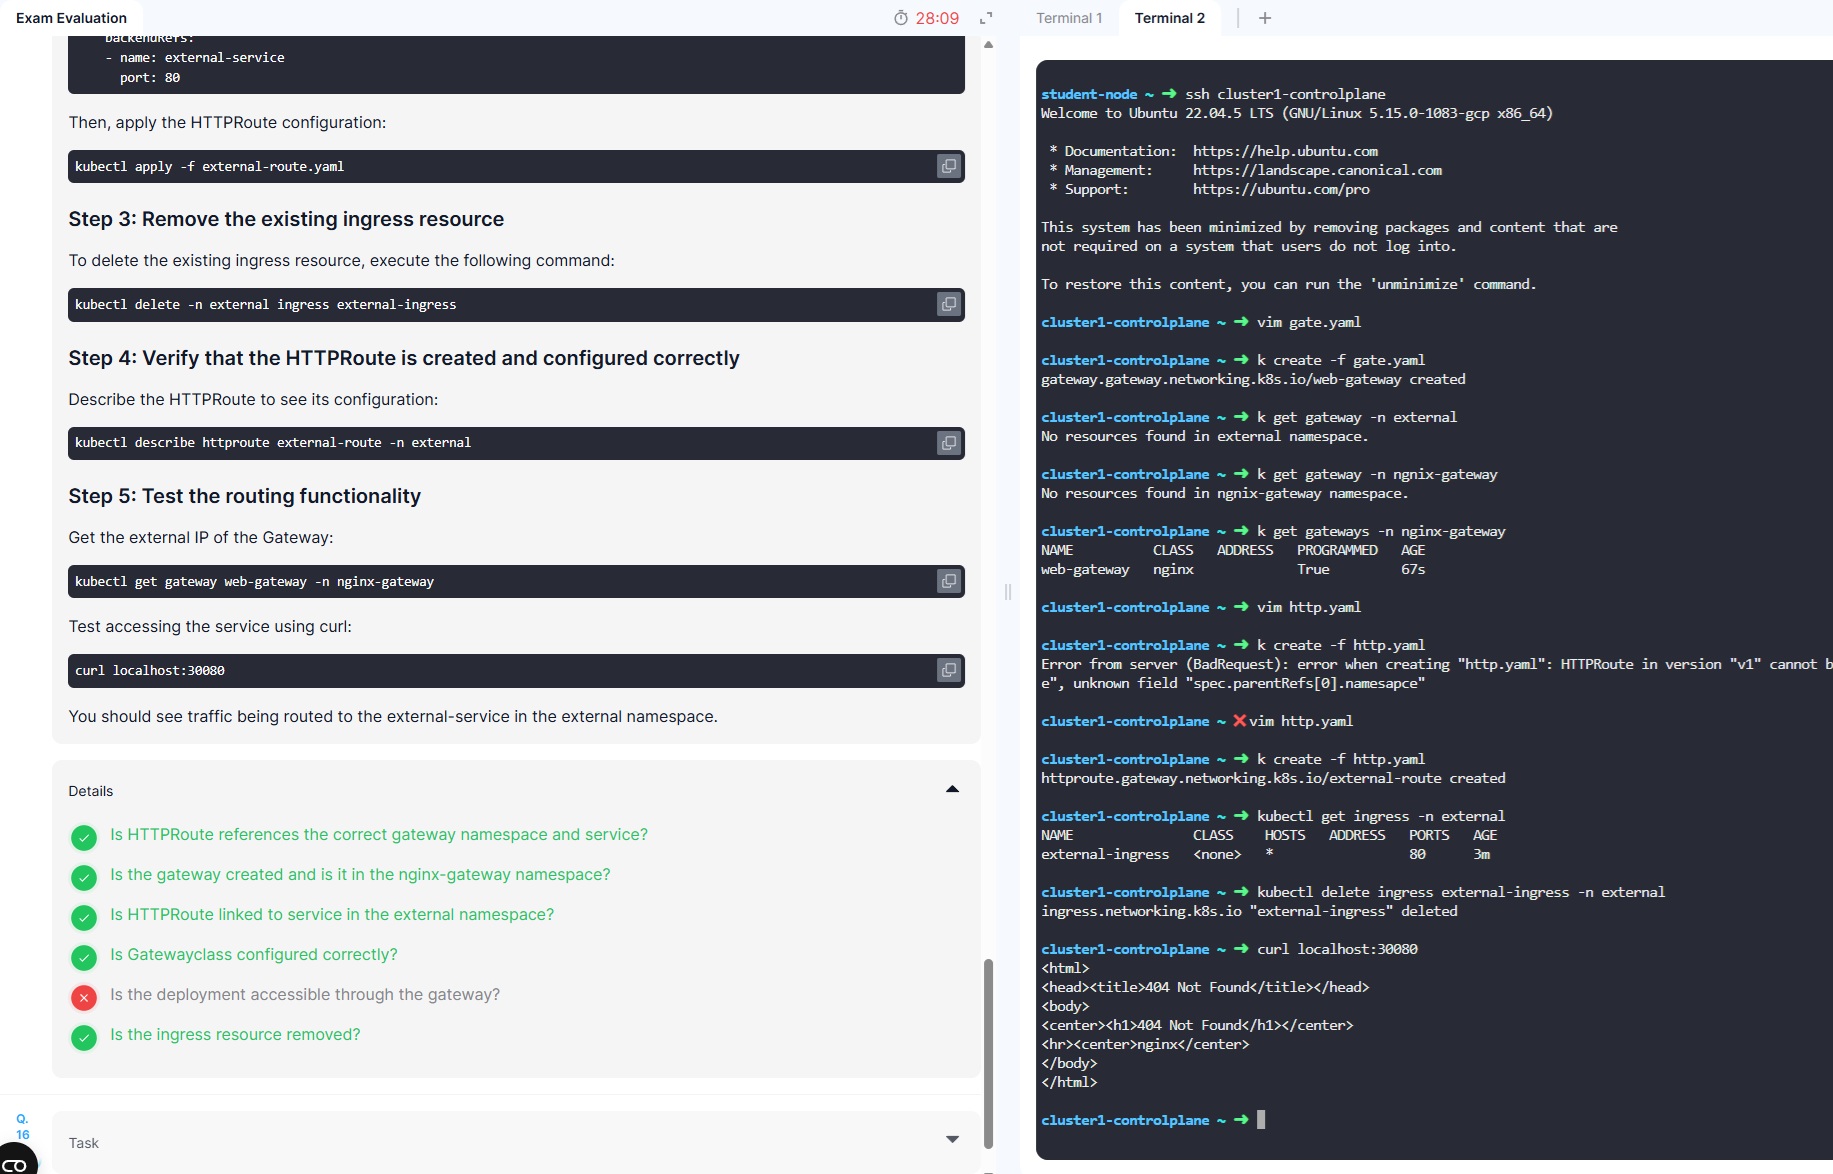1833x1174 pixels.
Task: Click 'No resources found in external namespace.' line
Action: point(1204,436)
